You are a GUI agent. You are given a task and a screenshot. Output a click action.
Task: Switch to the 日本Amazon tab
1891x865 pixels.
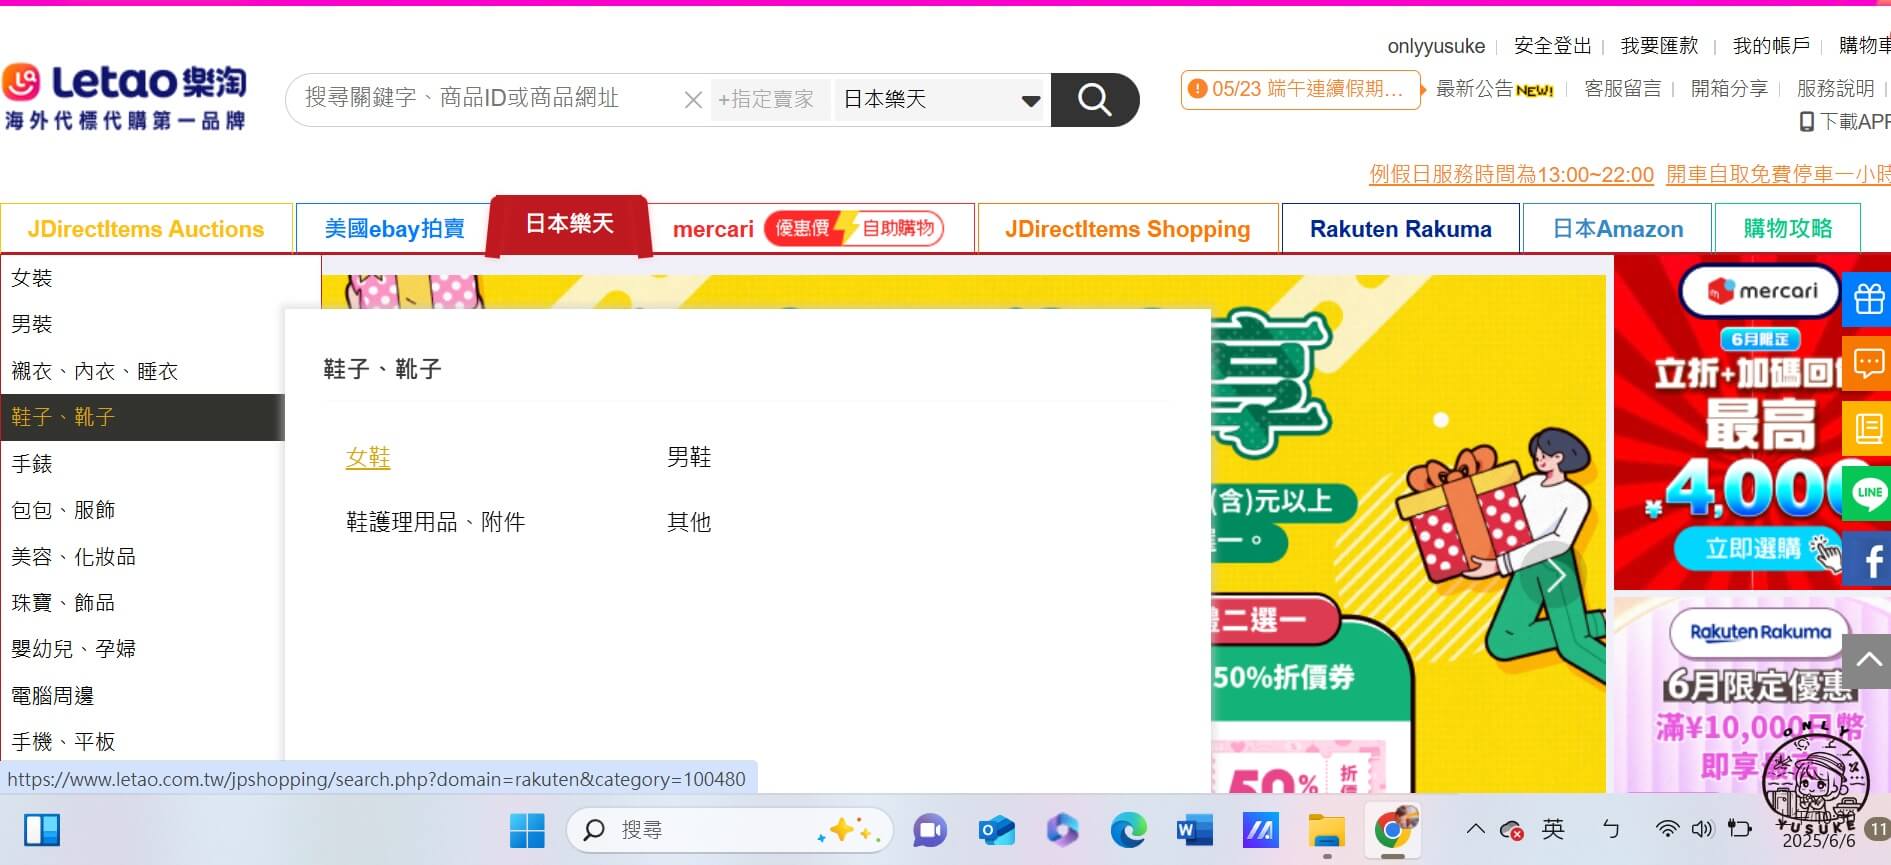click(1617, 229)
